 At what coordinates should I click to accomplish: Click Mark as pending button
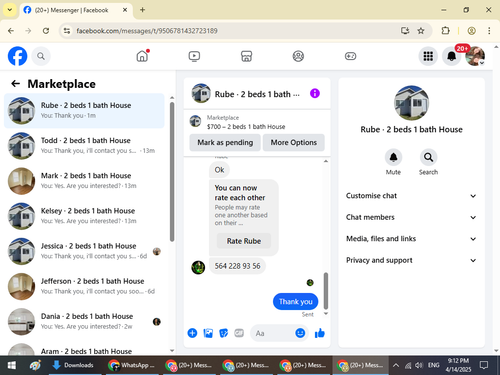click(225, 142)
